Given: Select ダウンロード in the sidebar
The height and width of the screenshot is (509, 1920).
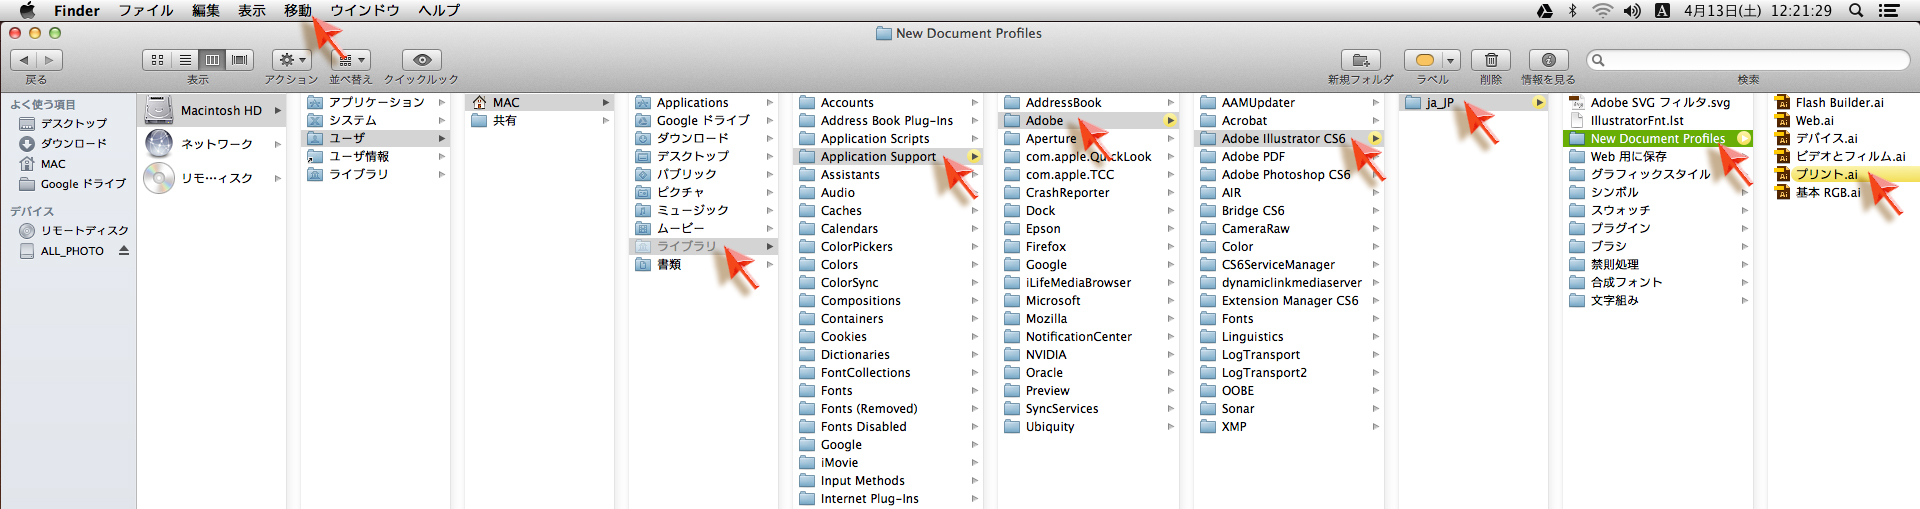Looking at the screenshot, I should point(68,143).
